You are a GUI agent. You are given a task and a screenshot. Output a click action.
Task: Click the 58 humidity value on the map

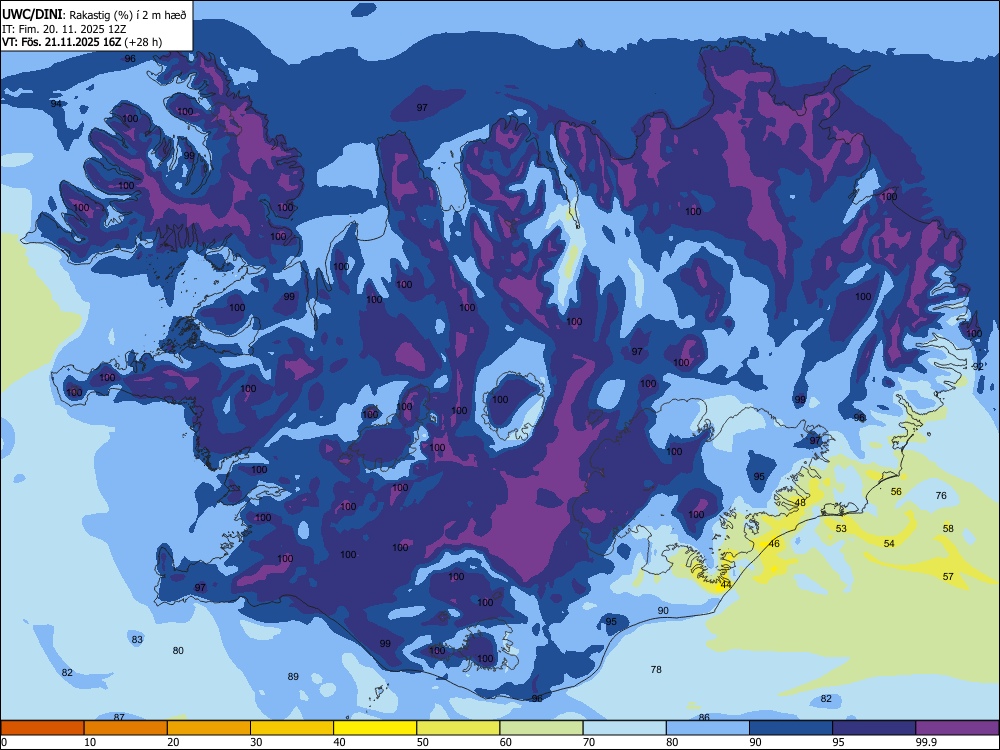pos(948,529)
